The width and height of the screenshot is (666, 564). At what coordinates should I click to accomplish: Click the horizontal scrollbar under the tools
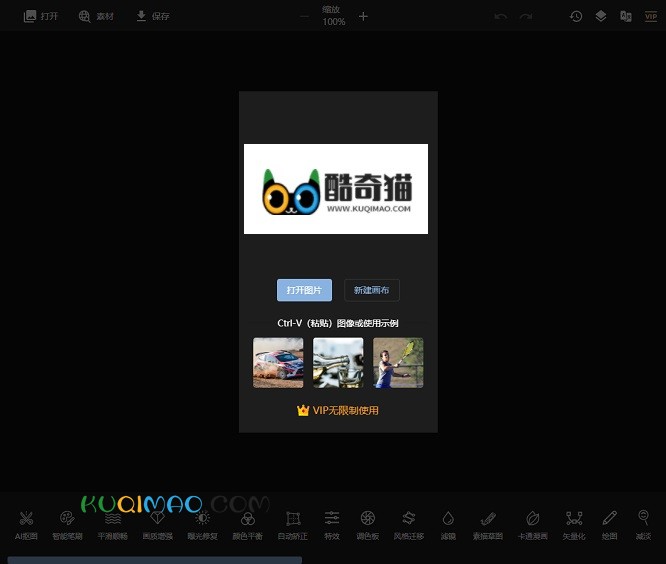[x=155, y=560]
